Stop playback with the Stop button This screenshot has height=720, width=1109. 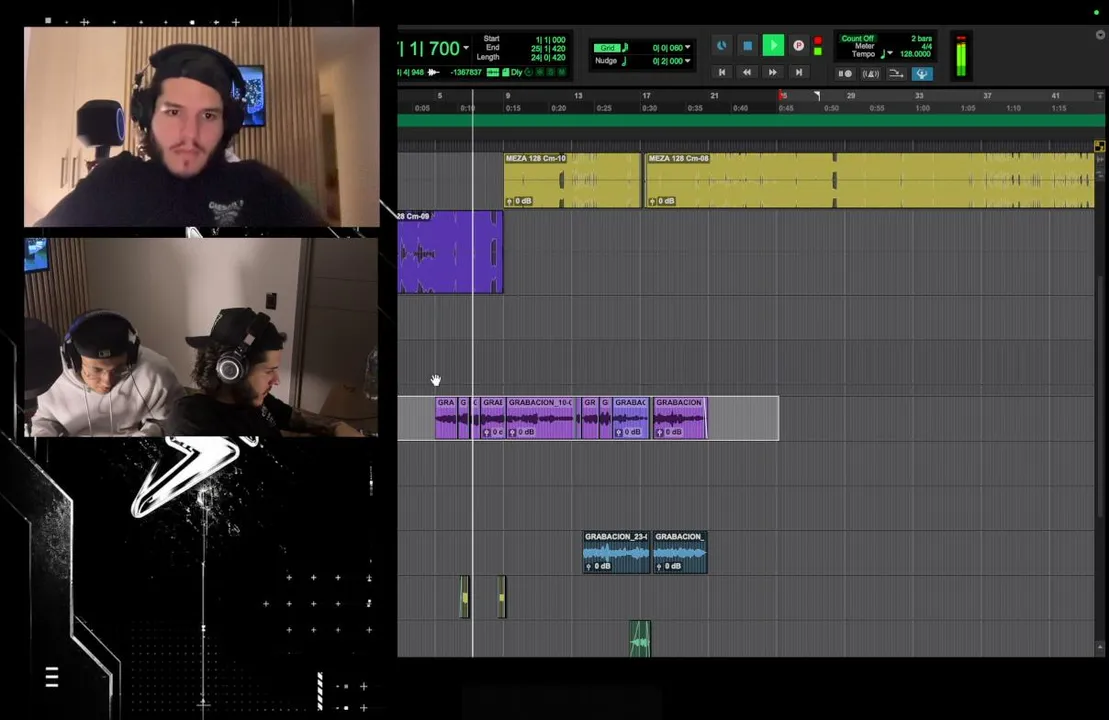(x=748, y=45)
